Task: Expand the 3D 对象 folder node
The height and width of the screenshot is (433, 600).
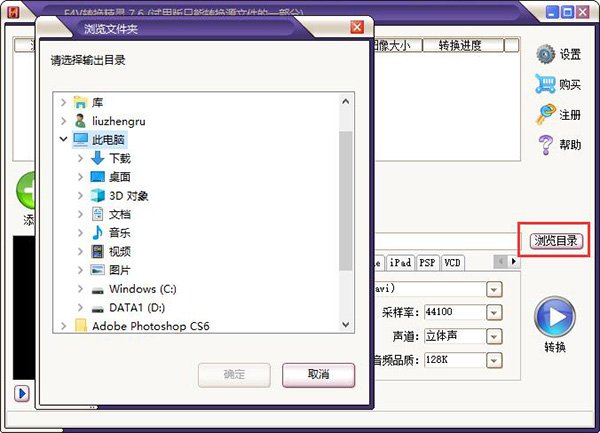Action: pos(80,195)
